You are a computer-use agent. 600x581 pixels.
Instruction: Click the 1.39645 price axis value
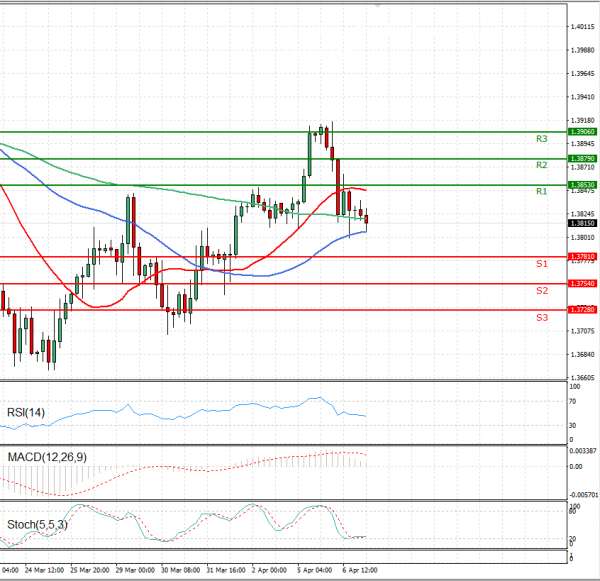pos(582,73)
